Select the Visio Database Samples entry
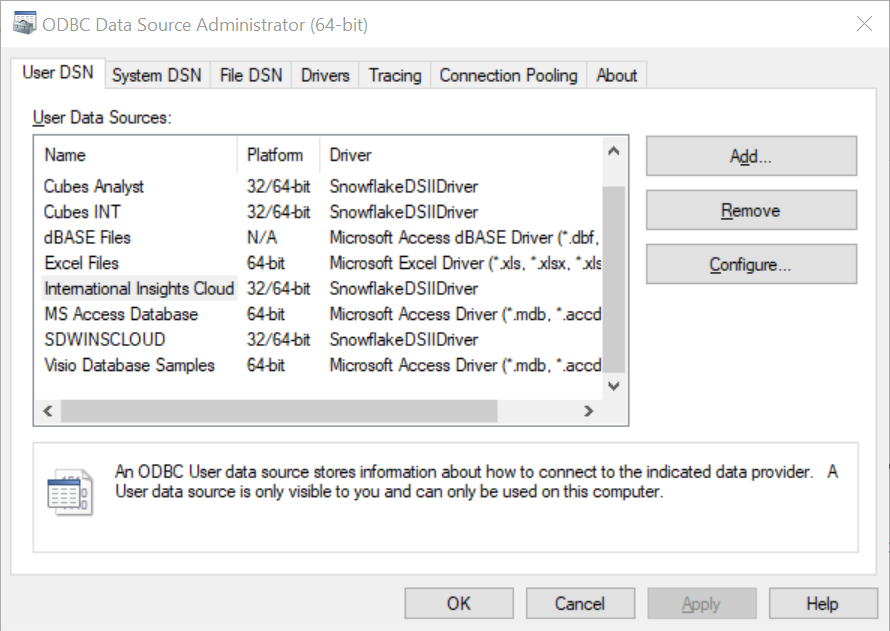The height and width of the screenshot is (631, 890). 129,365
